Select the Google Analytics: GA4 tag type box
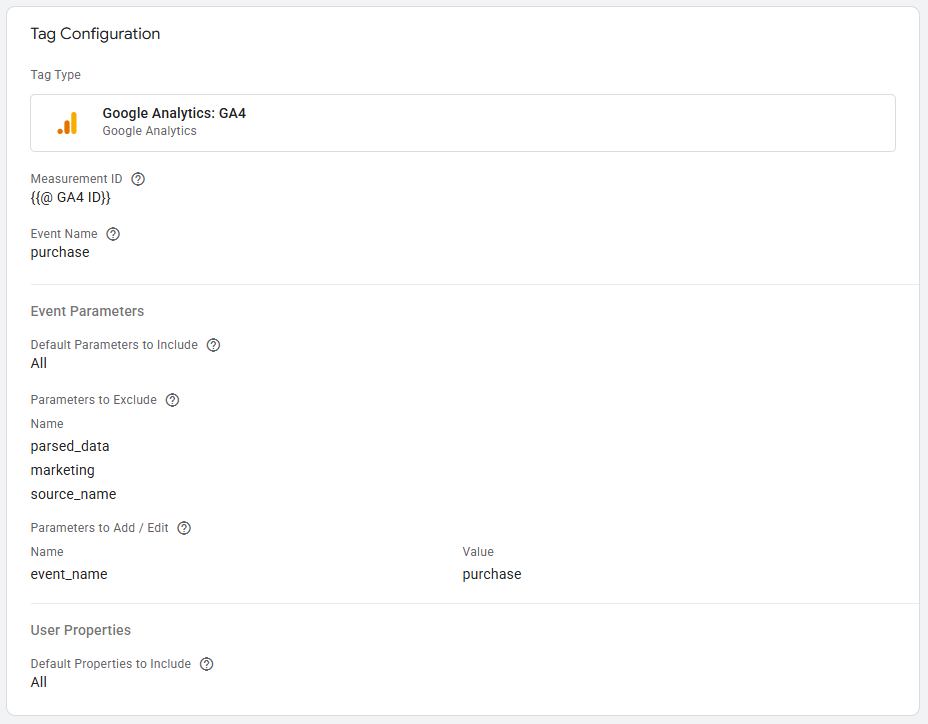 (462, 123)
